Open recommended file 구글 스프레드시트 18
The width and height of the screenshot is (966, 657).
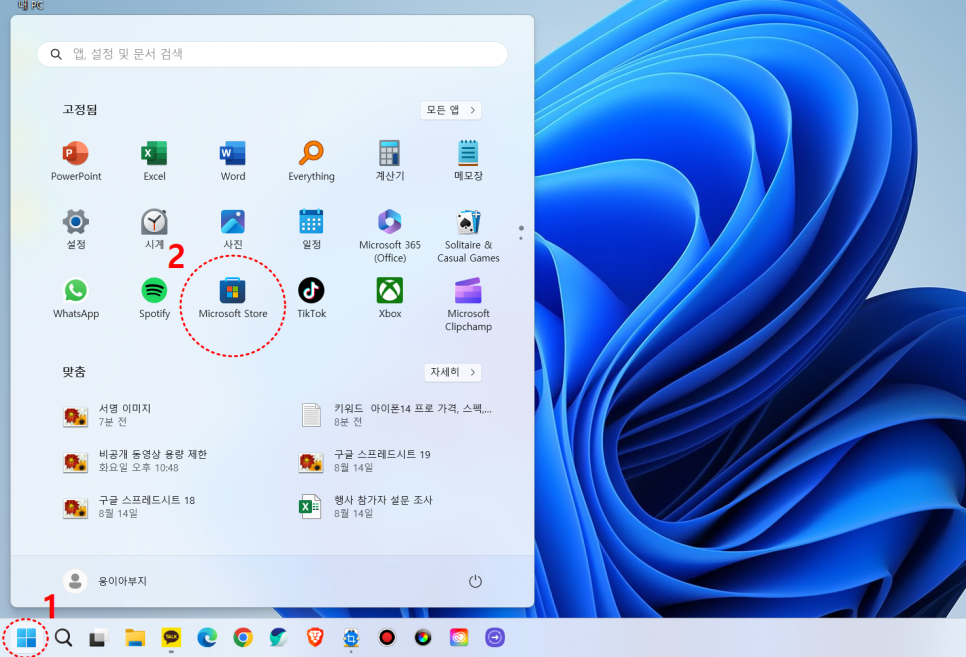[x=129, y=507]
